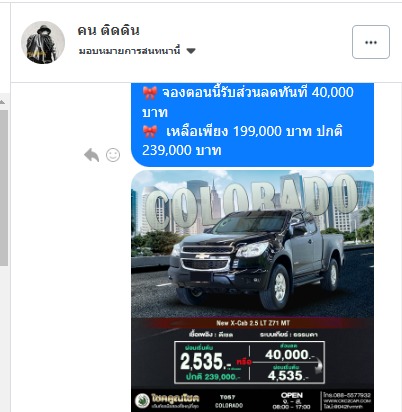402x412 pixels.
Task: Open the contact's profile picture avatar
Action: [43, 42]
